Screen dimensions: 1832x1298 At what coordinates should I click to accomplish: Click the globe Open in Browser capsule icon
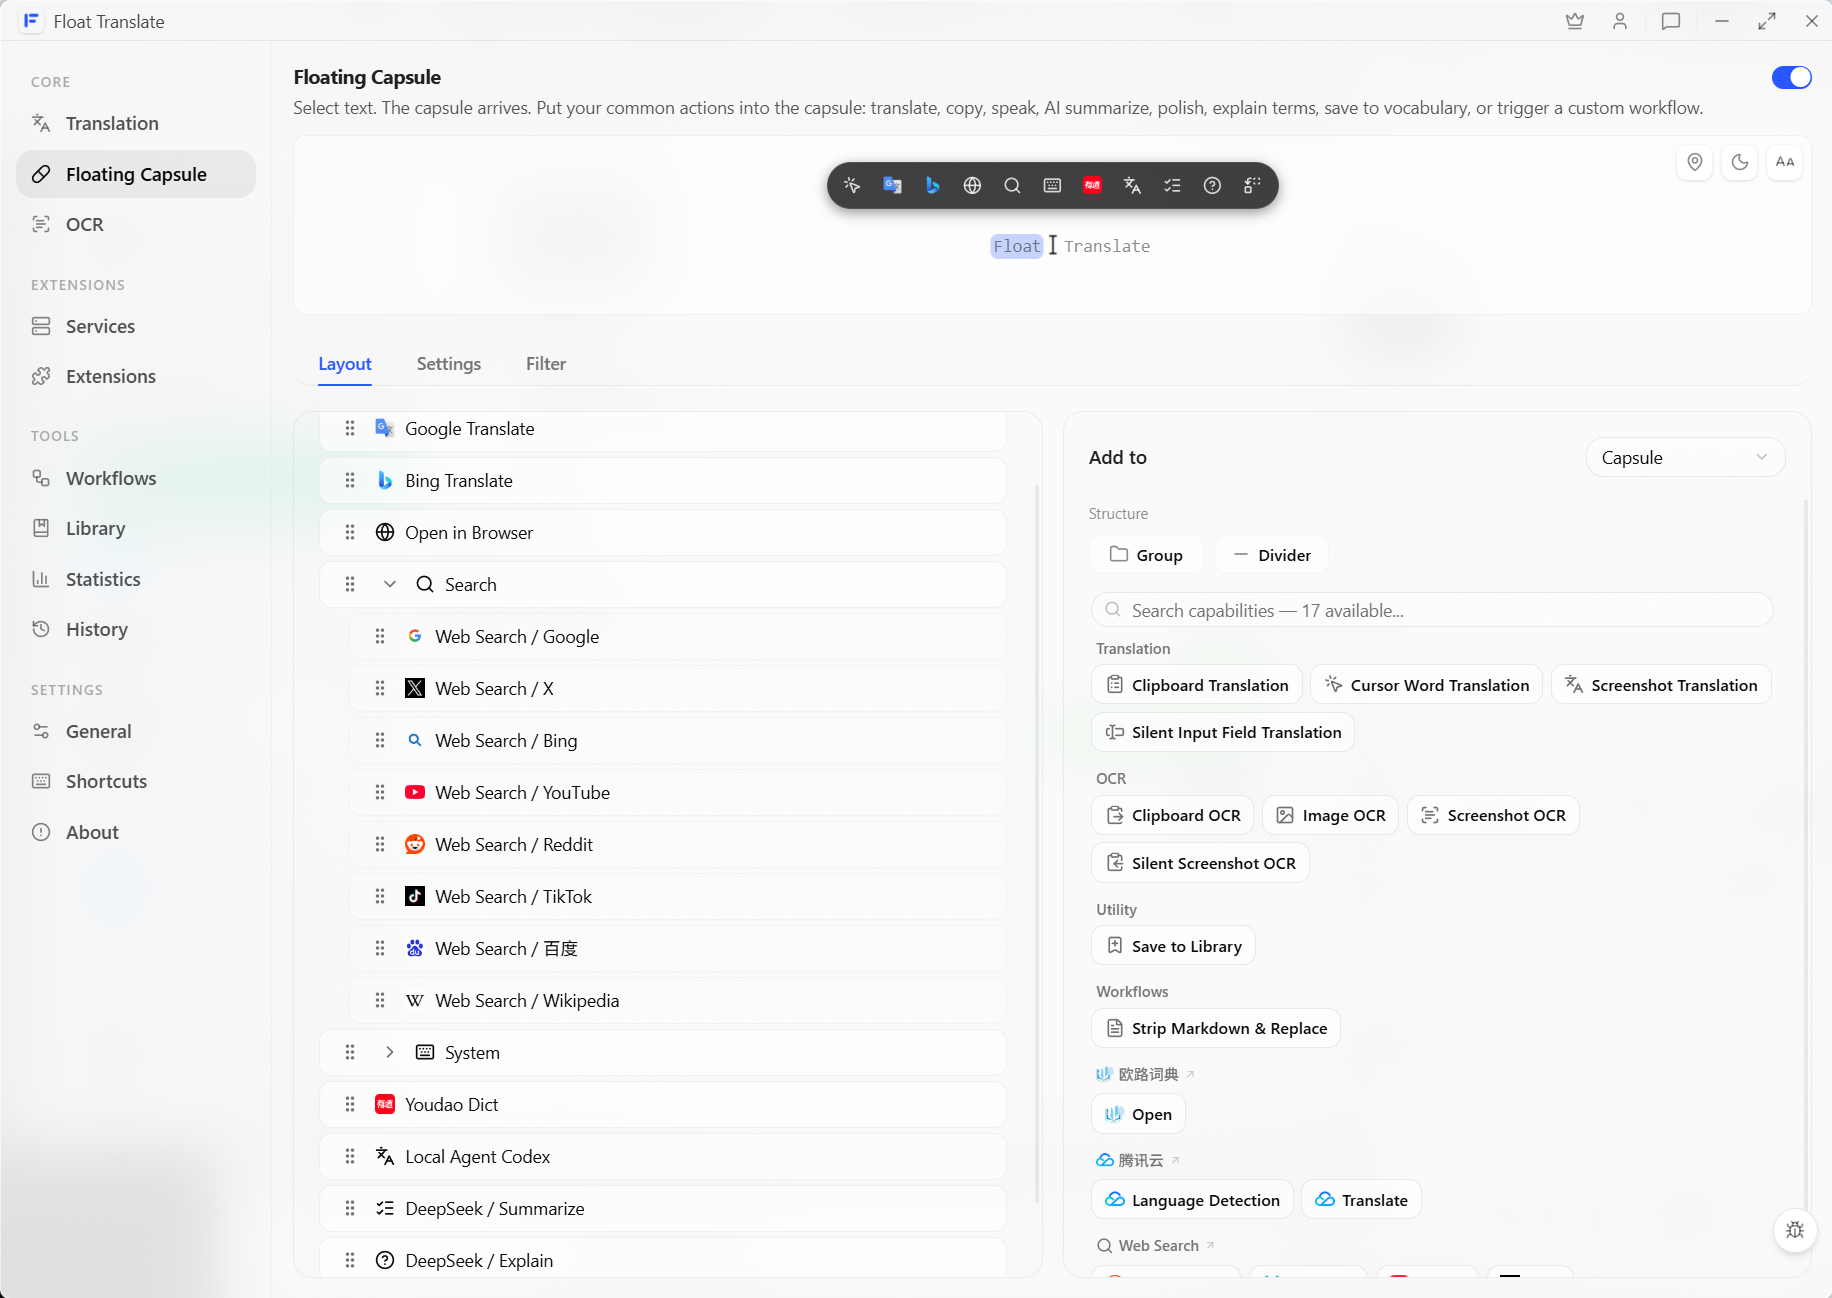(972, 185)
